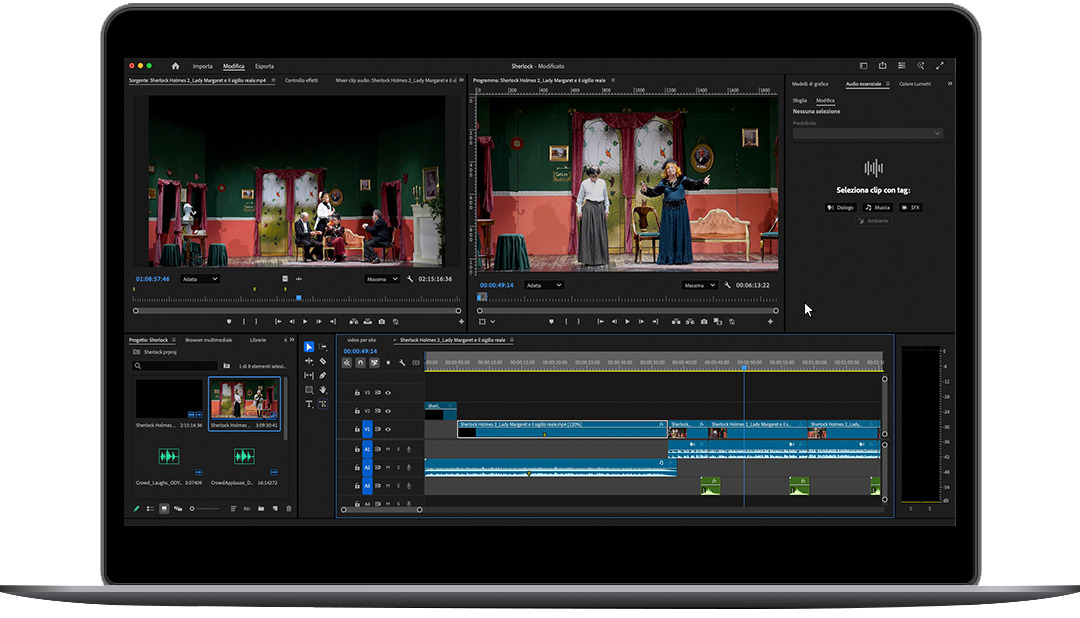
Task: Toggle Project panel icon view
Action: coord(164,508)
